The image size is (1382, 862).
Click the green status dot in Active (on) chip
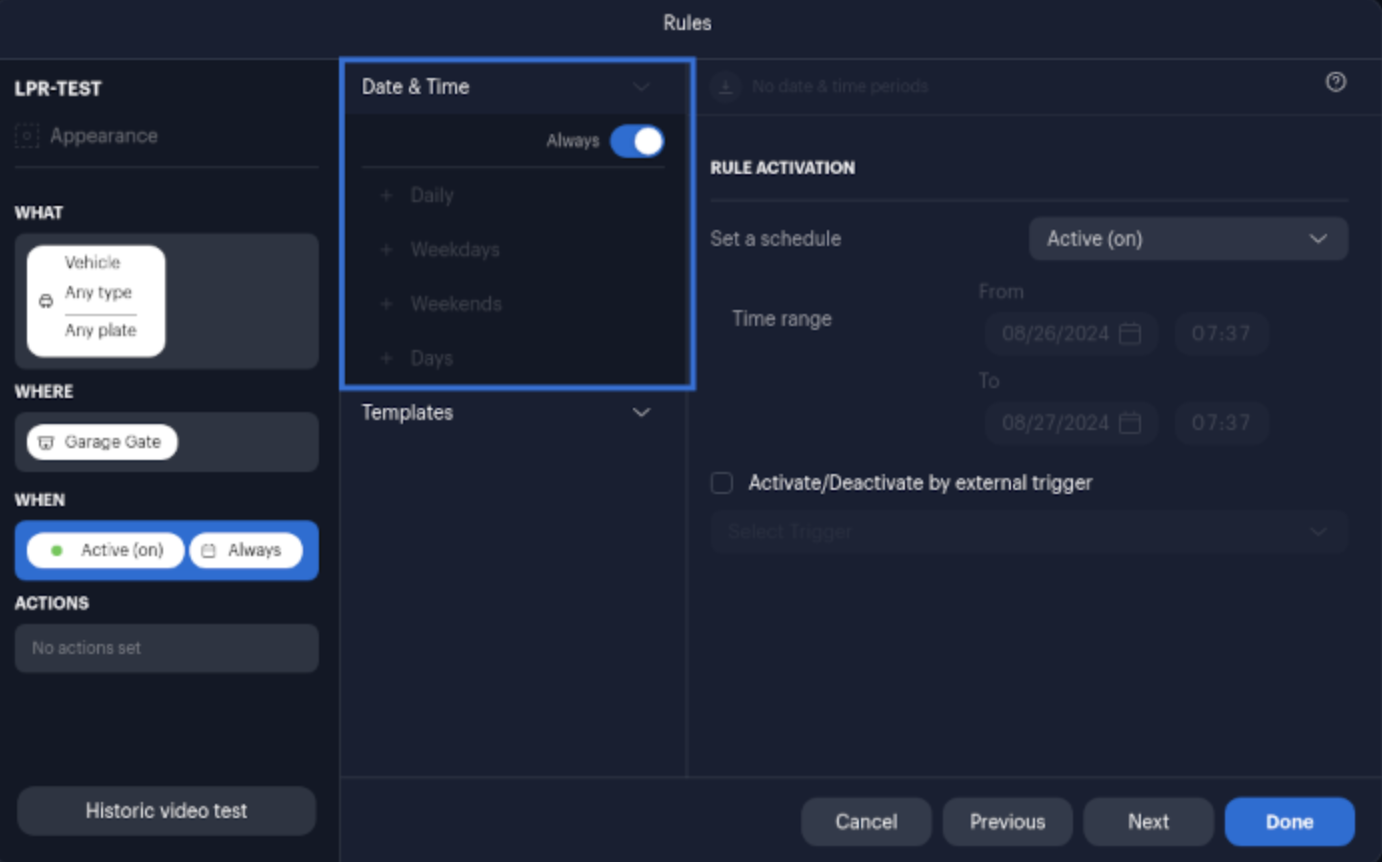click(x=57, y=550)
